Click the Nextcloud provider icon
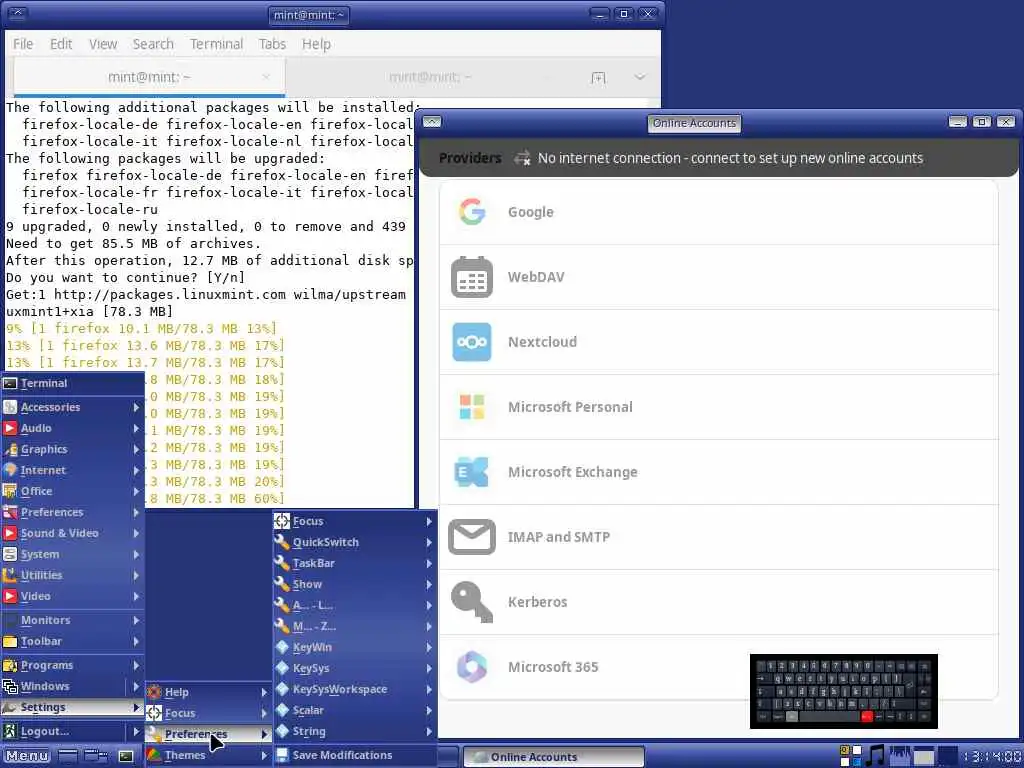The height and width of the screenshot is (768, 1024). coord(472,342)
